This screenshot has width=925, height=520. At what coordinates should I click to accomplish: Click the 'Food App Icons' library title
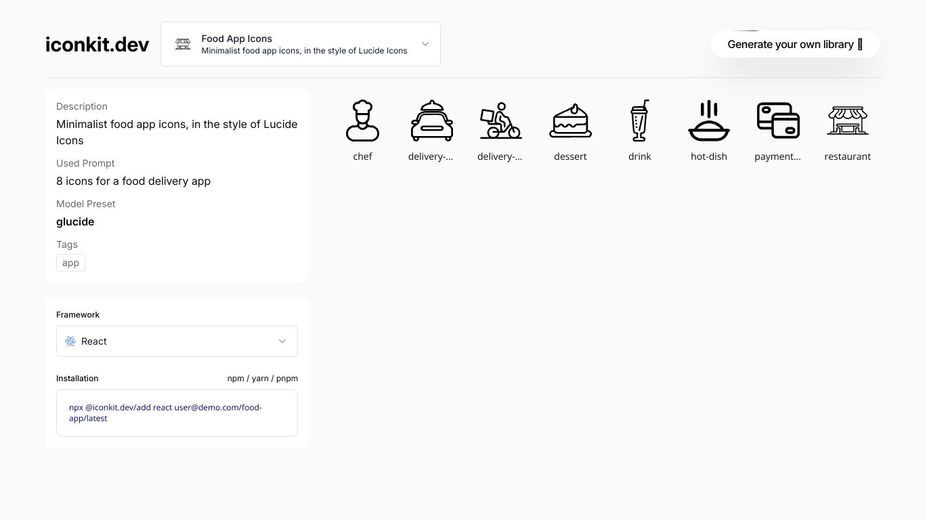coord(237,38)
